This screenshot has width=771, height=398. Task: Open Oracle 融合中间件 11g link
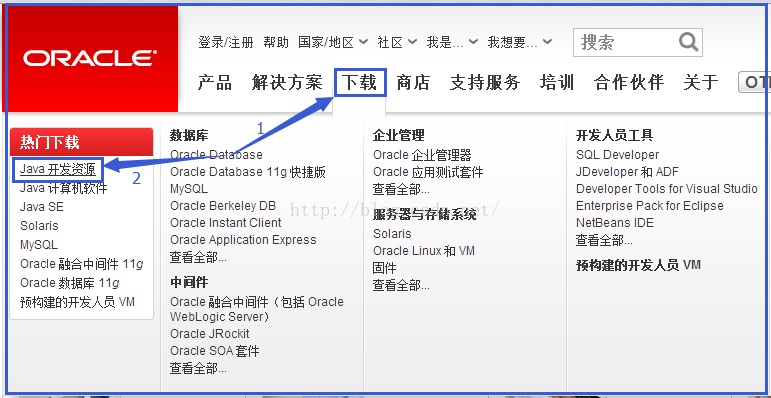[x=82, y=264]
